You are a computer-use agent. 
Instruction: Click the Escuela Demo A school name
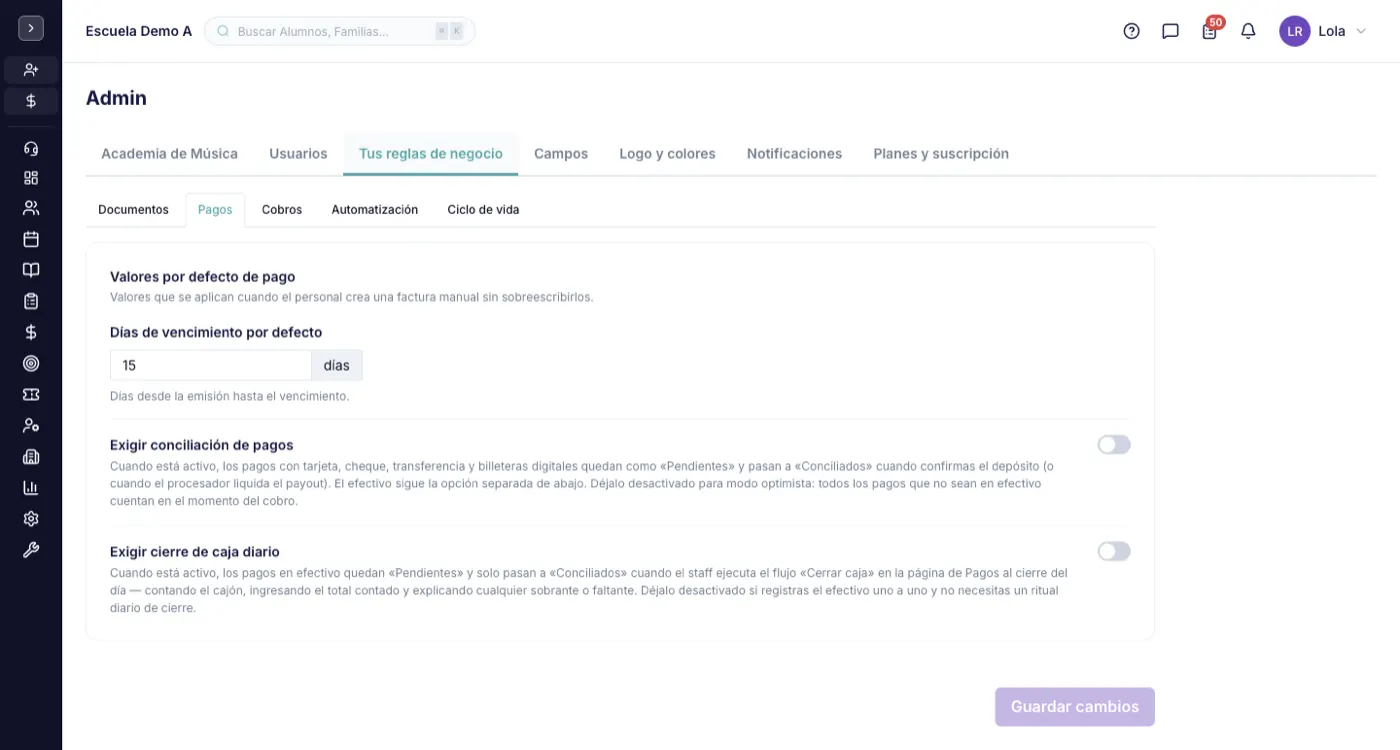pyautogui.click(x=139, y=31)
